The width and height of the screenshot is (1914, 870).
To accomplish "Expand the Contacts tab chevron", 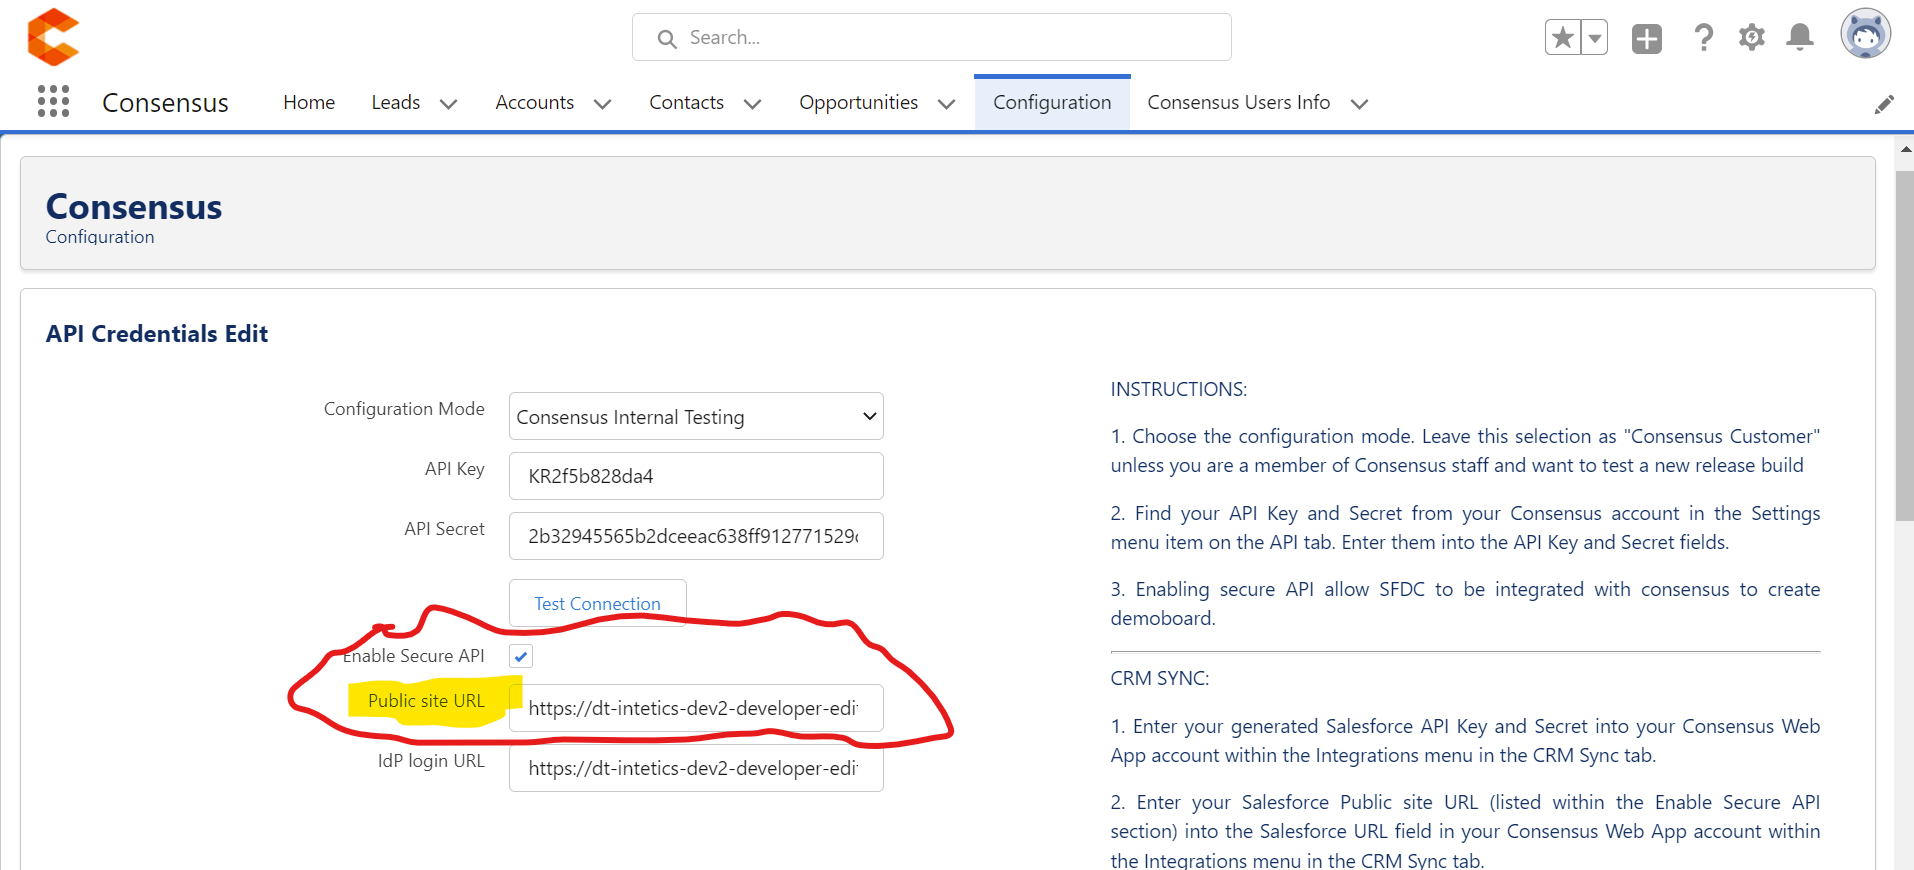I will pyautogui.click(x=753, y=104).
